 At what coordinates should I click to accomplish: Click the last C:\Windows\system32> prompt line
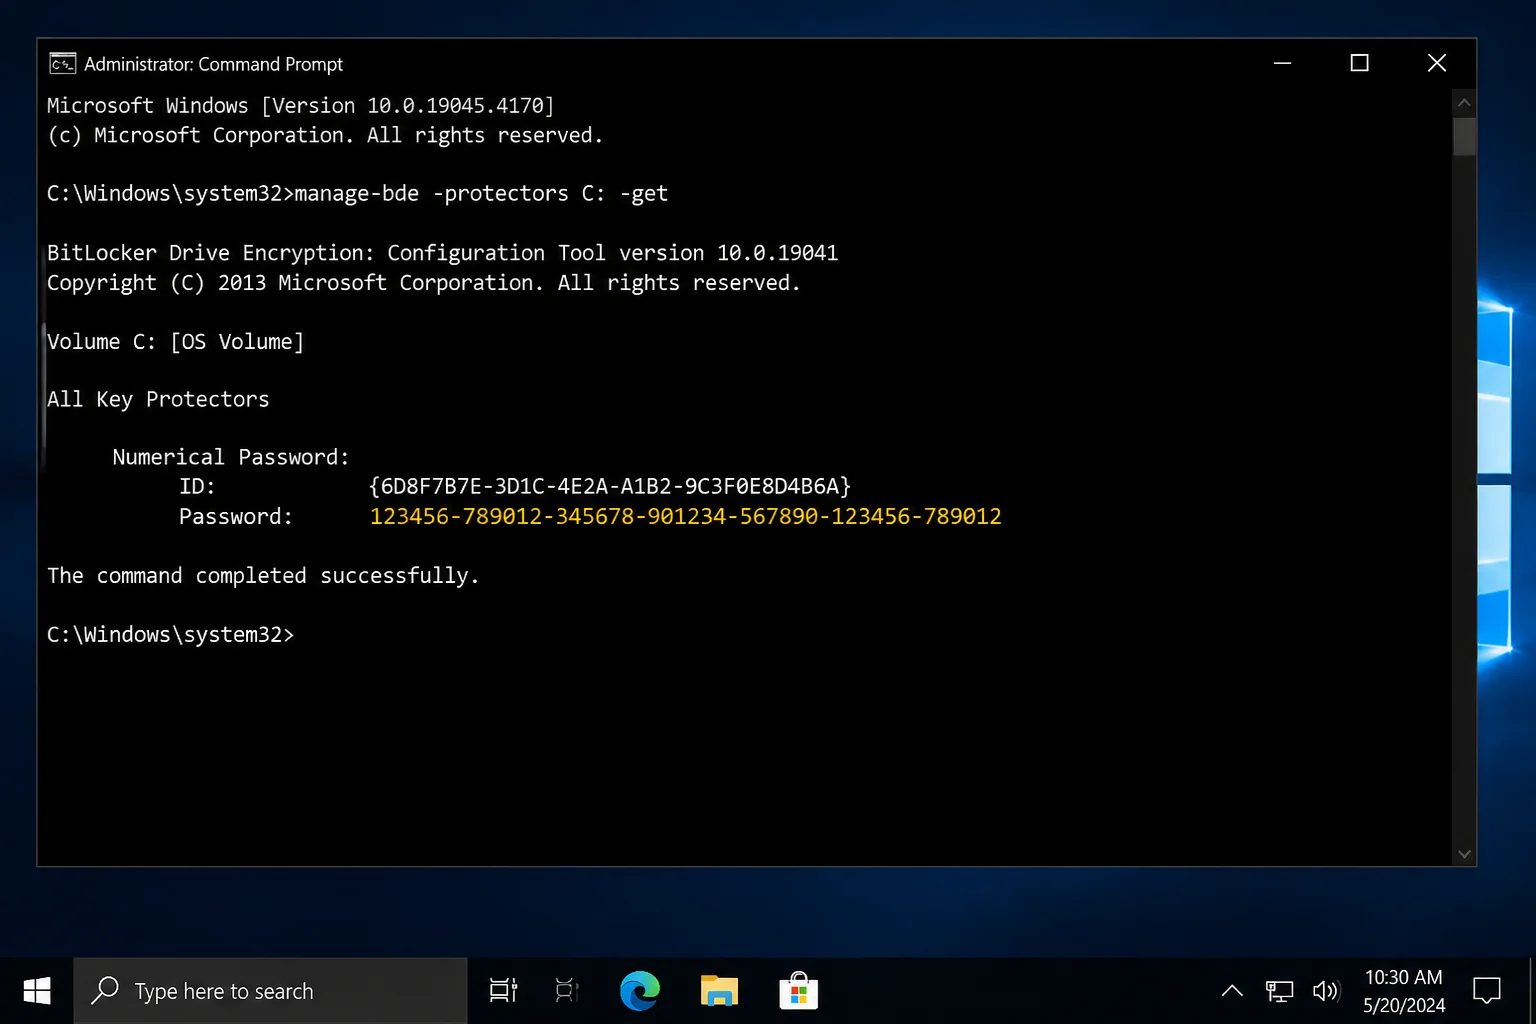pyautogui.click(x=171, y=635)
